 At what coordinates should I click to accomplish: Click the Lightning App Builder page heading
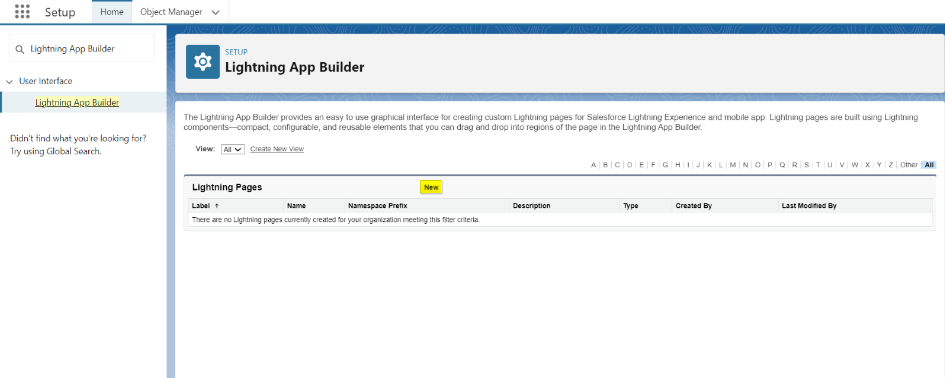pos(295,67)
